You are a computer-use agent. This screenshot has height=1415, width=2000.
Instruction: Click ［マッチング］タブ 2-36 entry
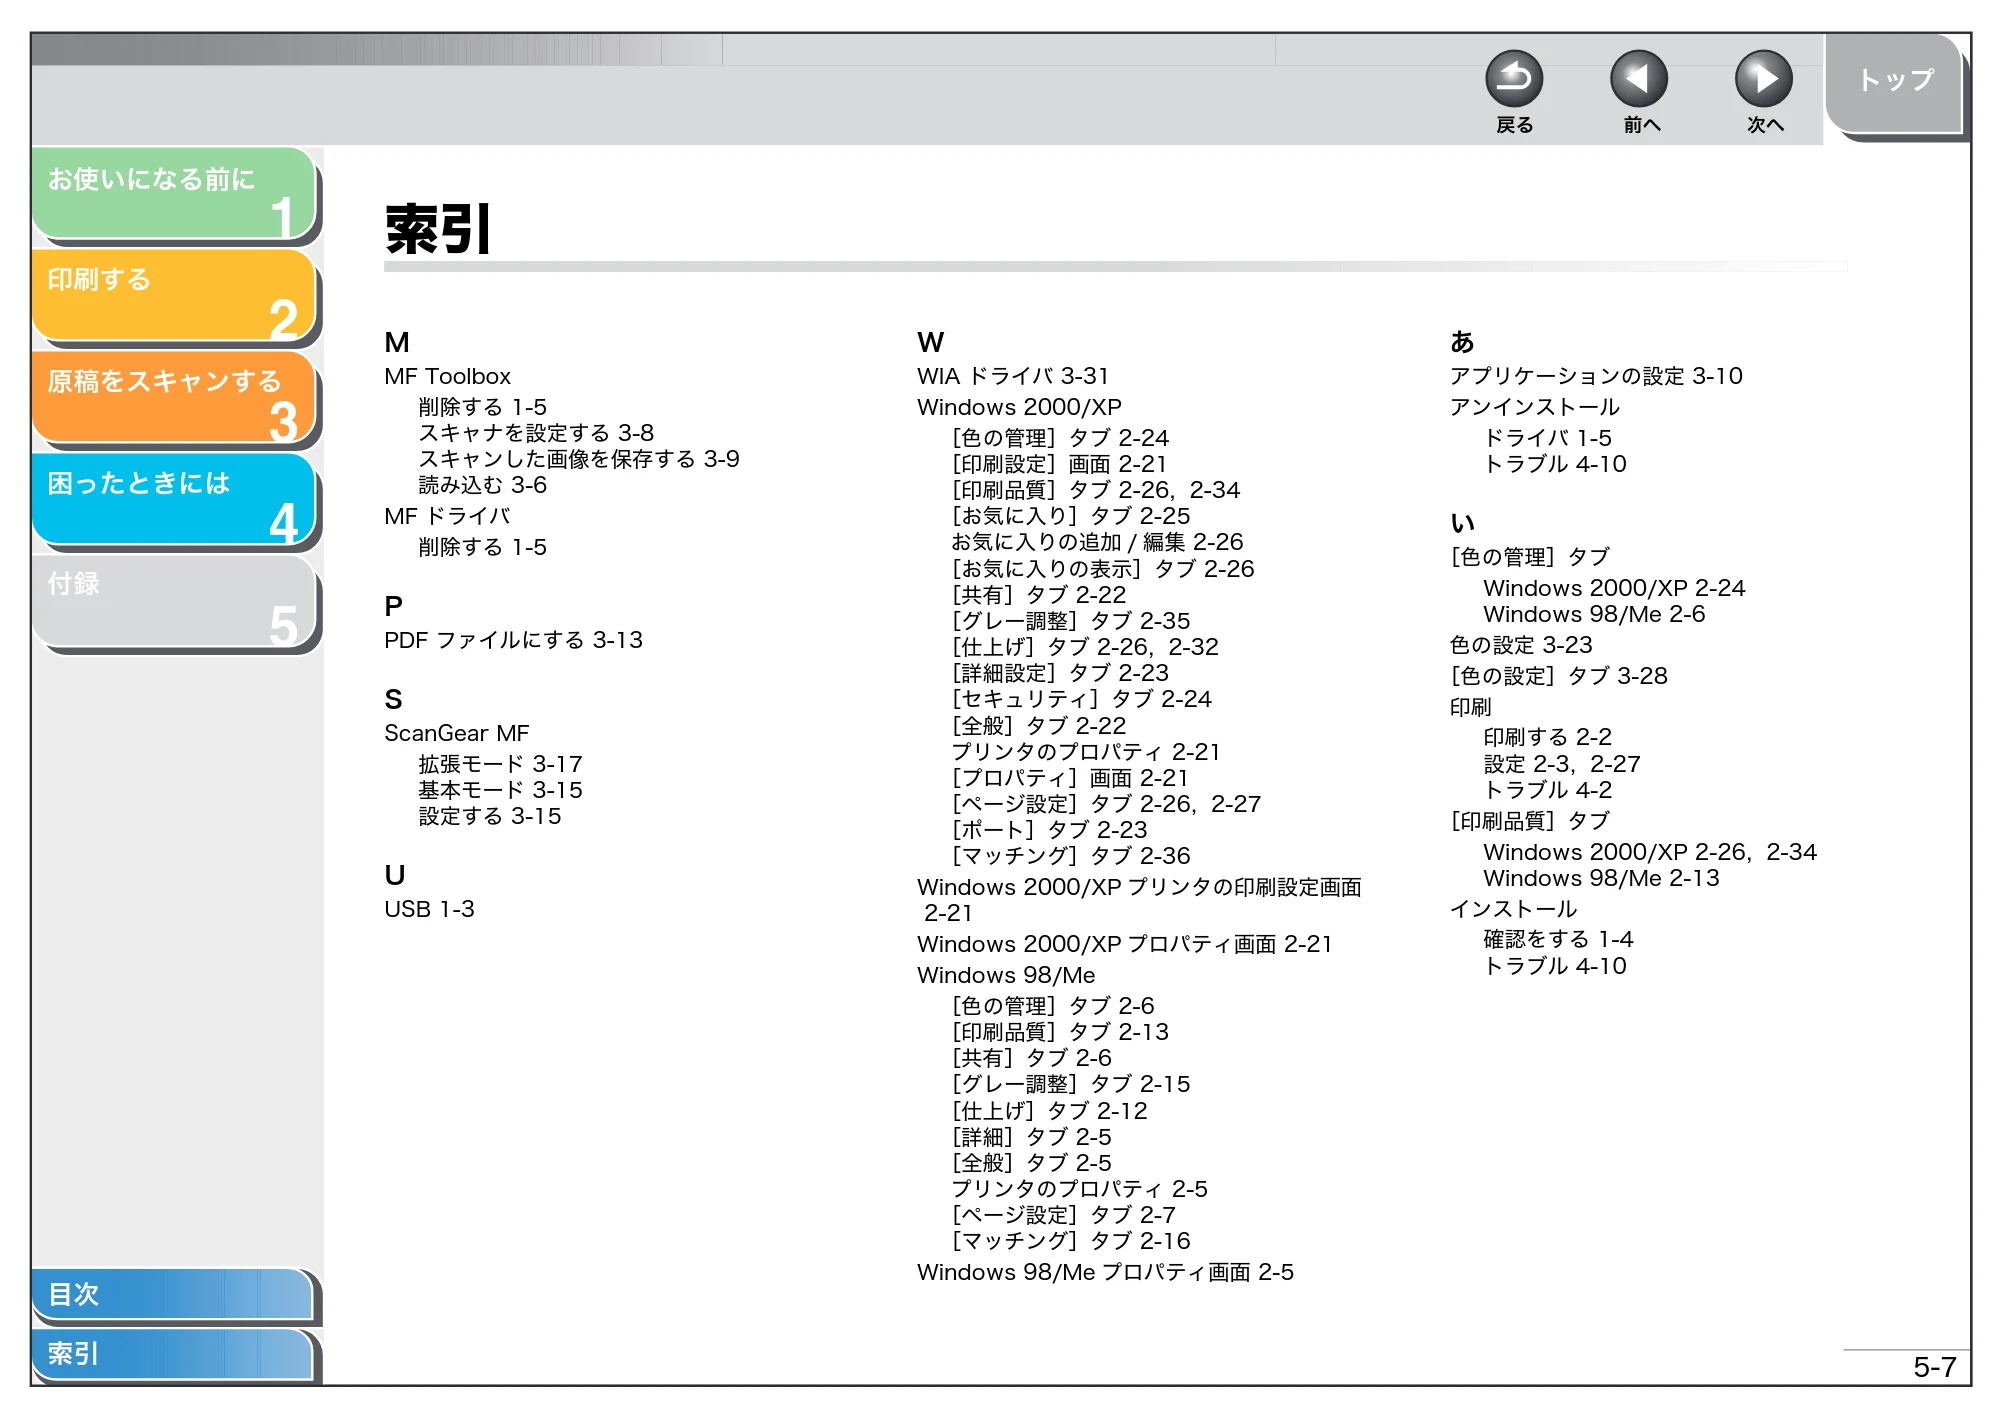(1071, 856)
